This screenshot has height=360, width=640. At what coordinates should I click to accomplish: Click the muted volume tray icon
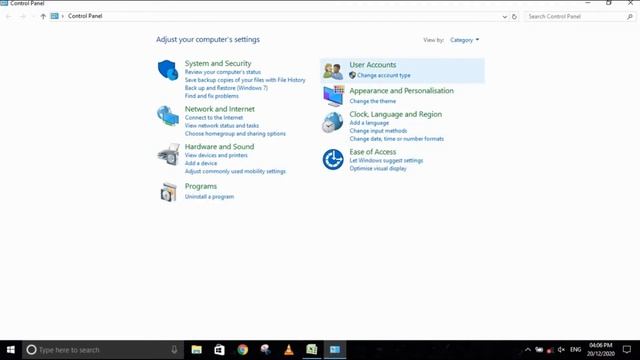[561, 350]
